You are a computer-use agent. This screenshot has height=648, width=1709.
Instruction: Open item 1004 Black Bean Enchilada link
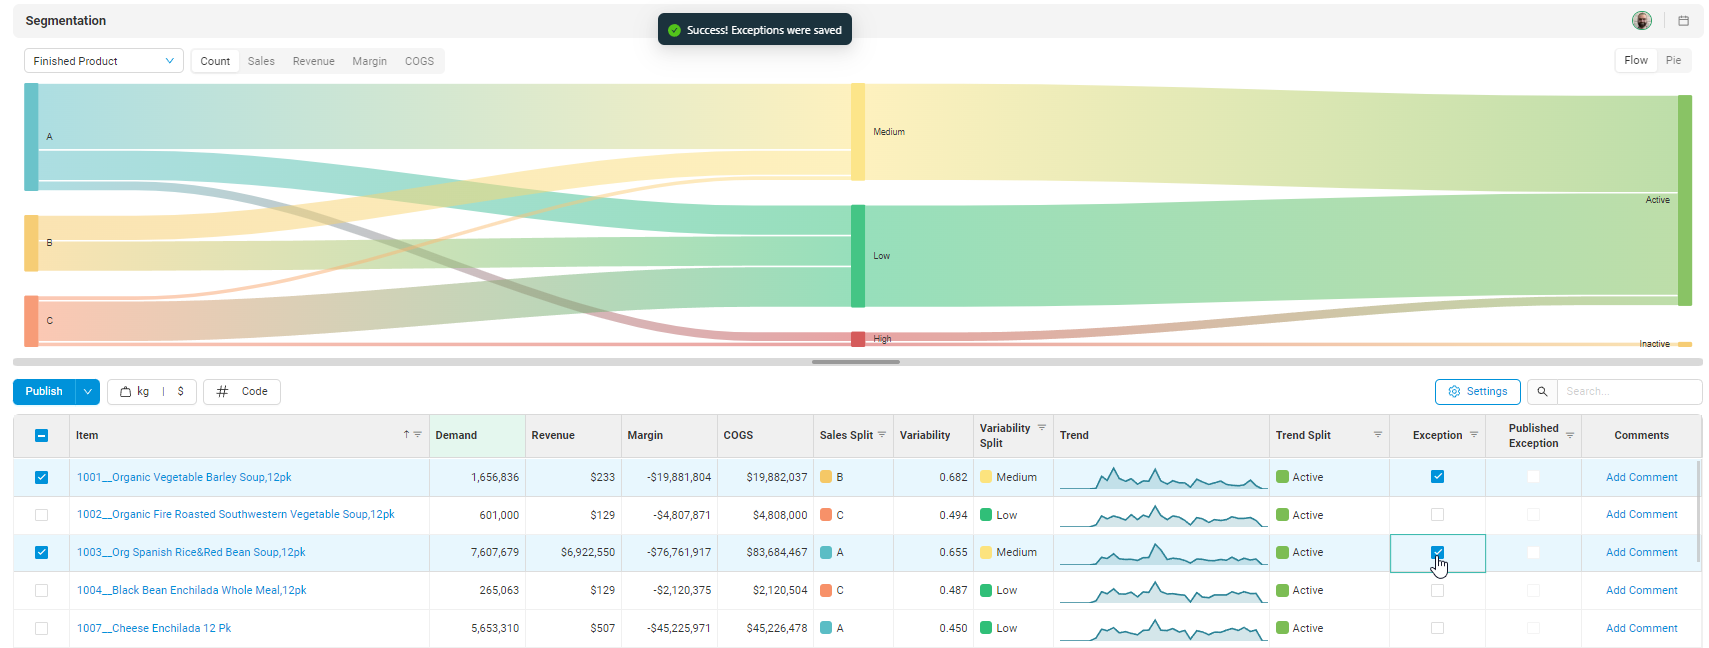[x=192, y=590]
